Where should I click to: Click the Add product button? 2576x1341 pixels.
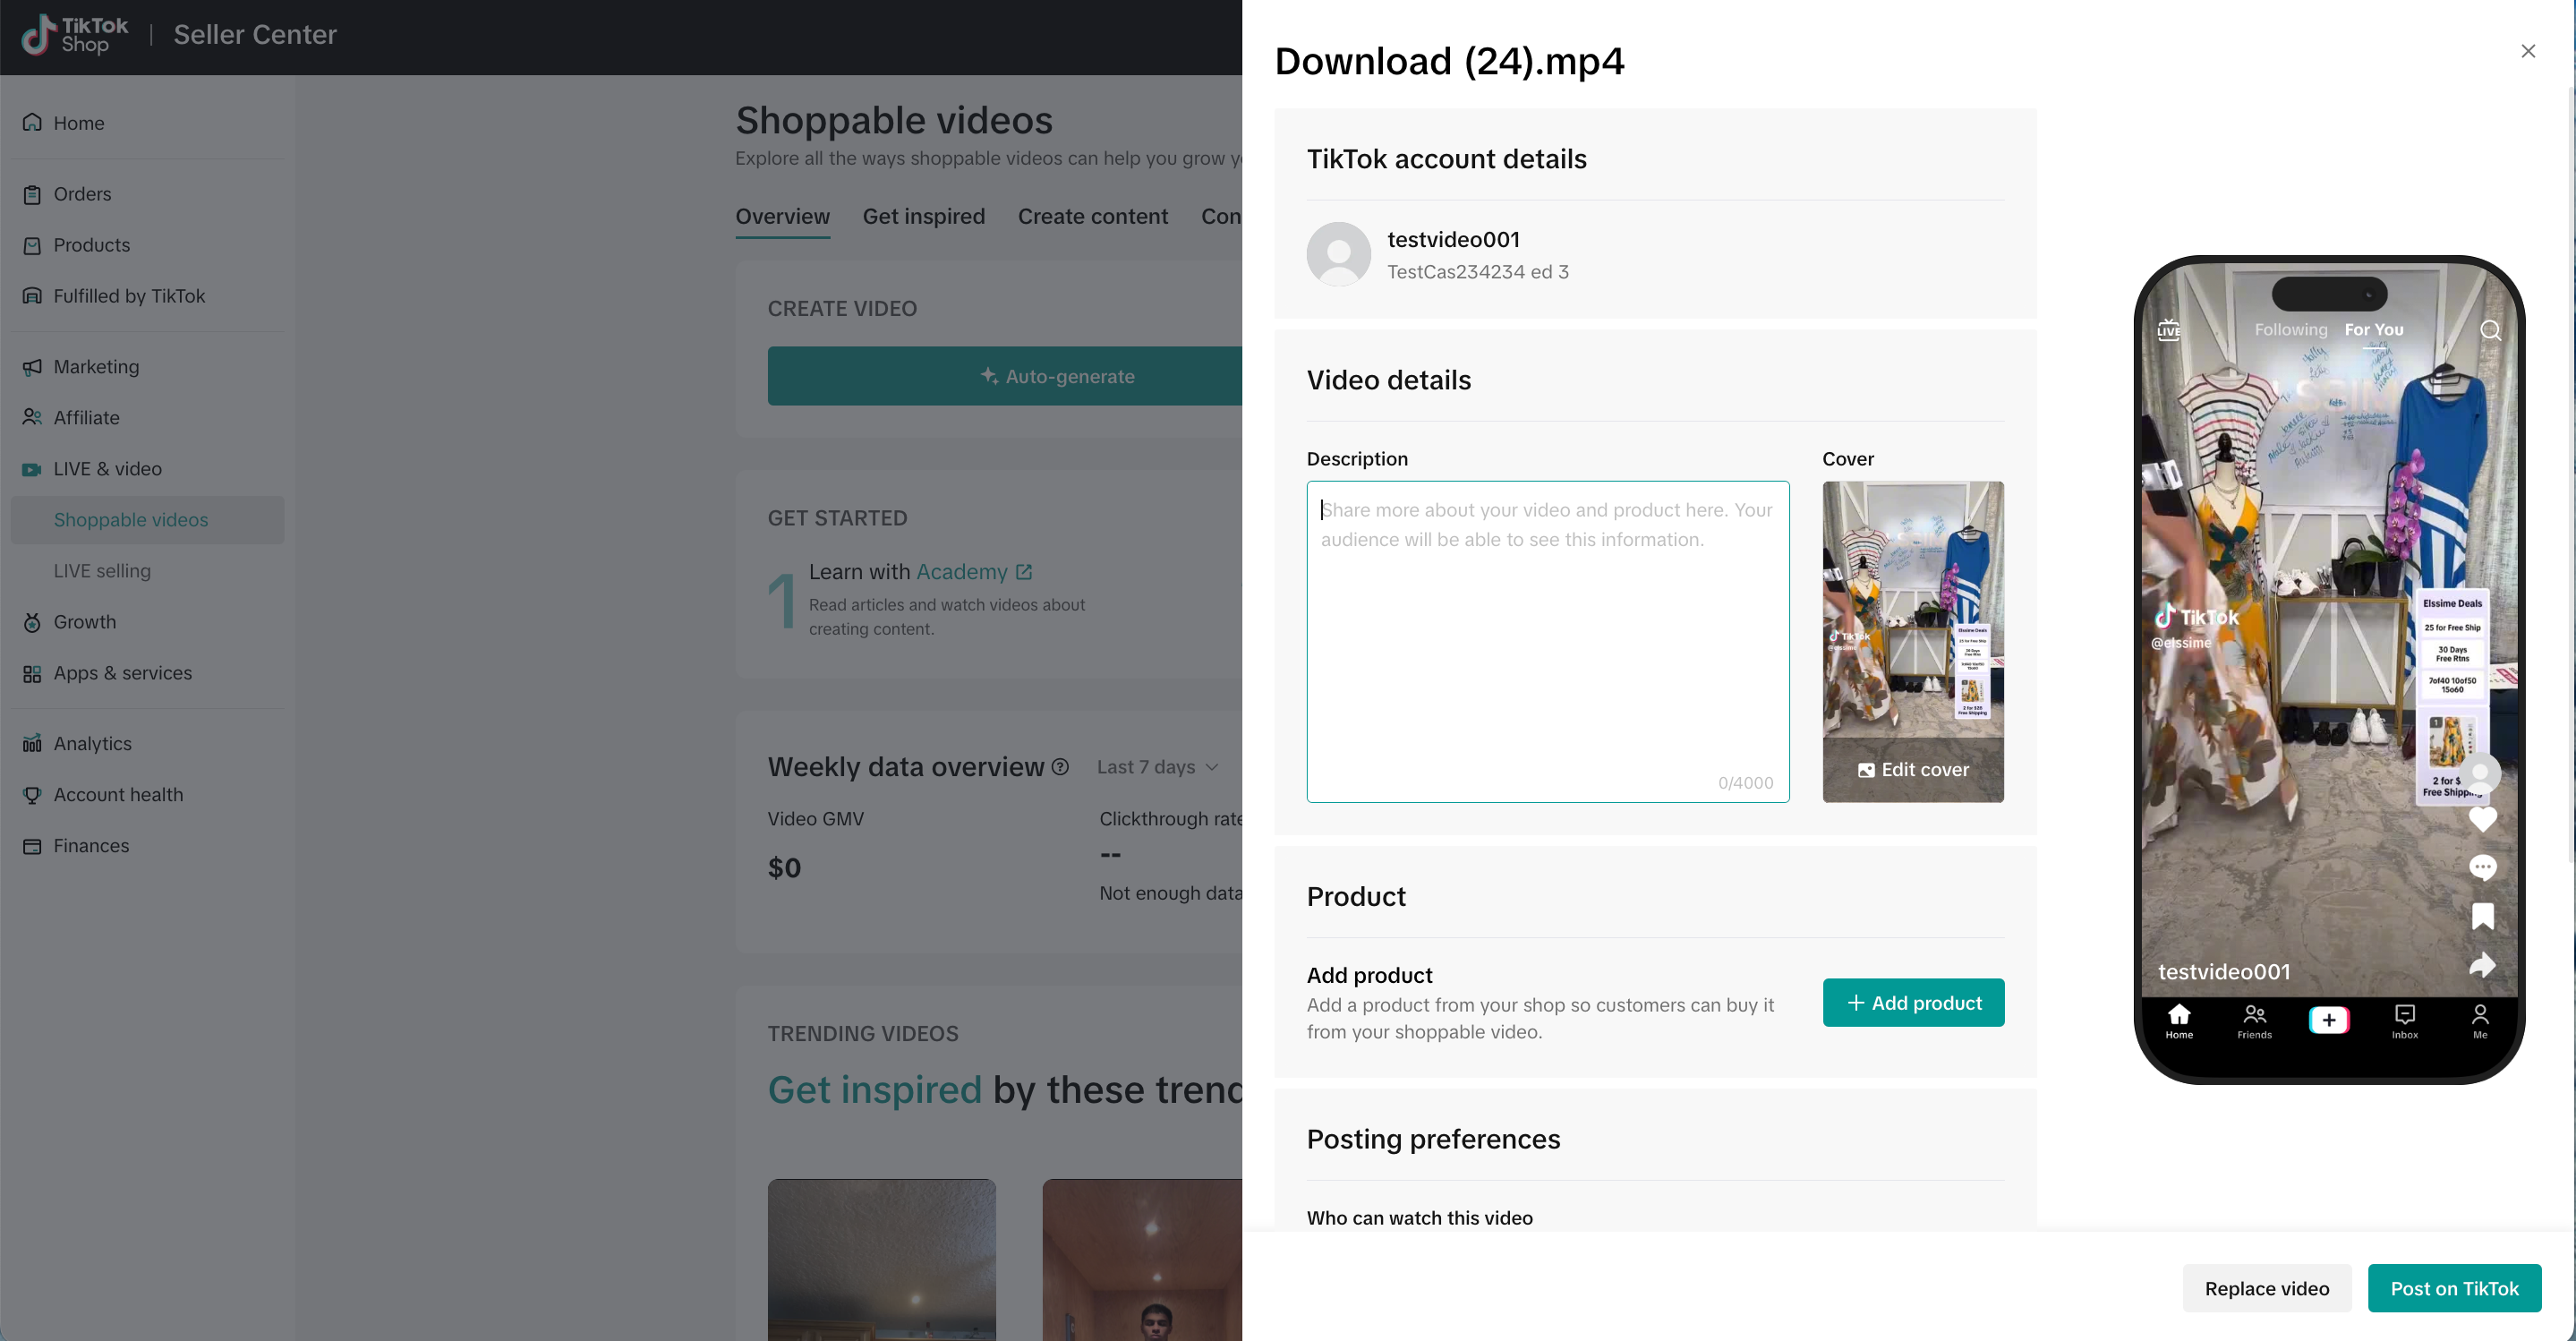1912,1002
